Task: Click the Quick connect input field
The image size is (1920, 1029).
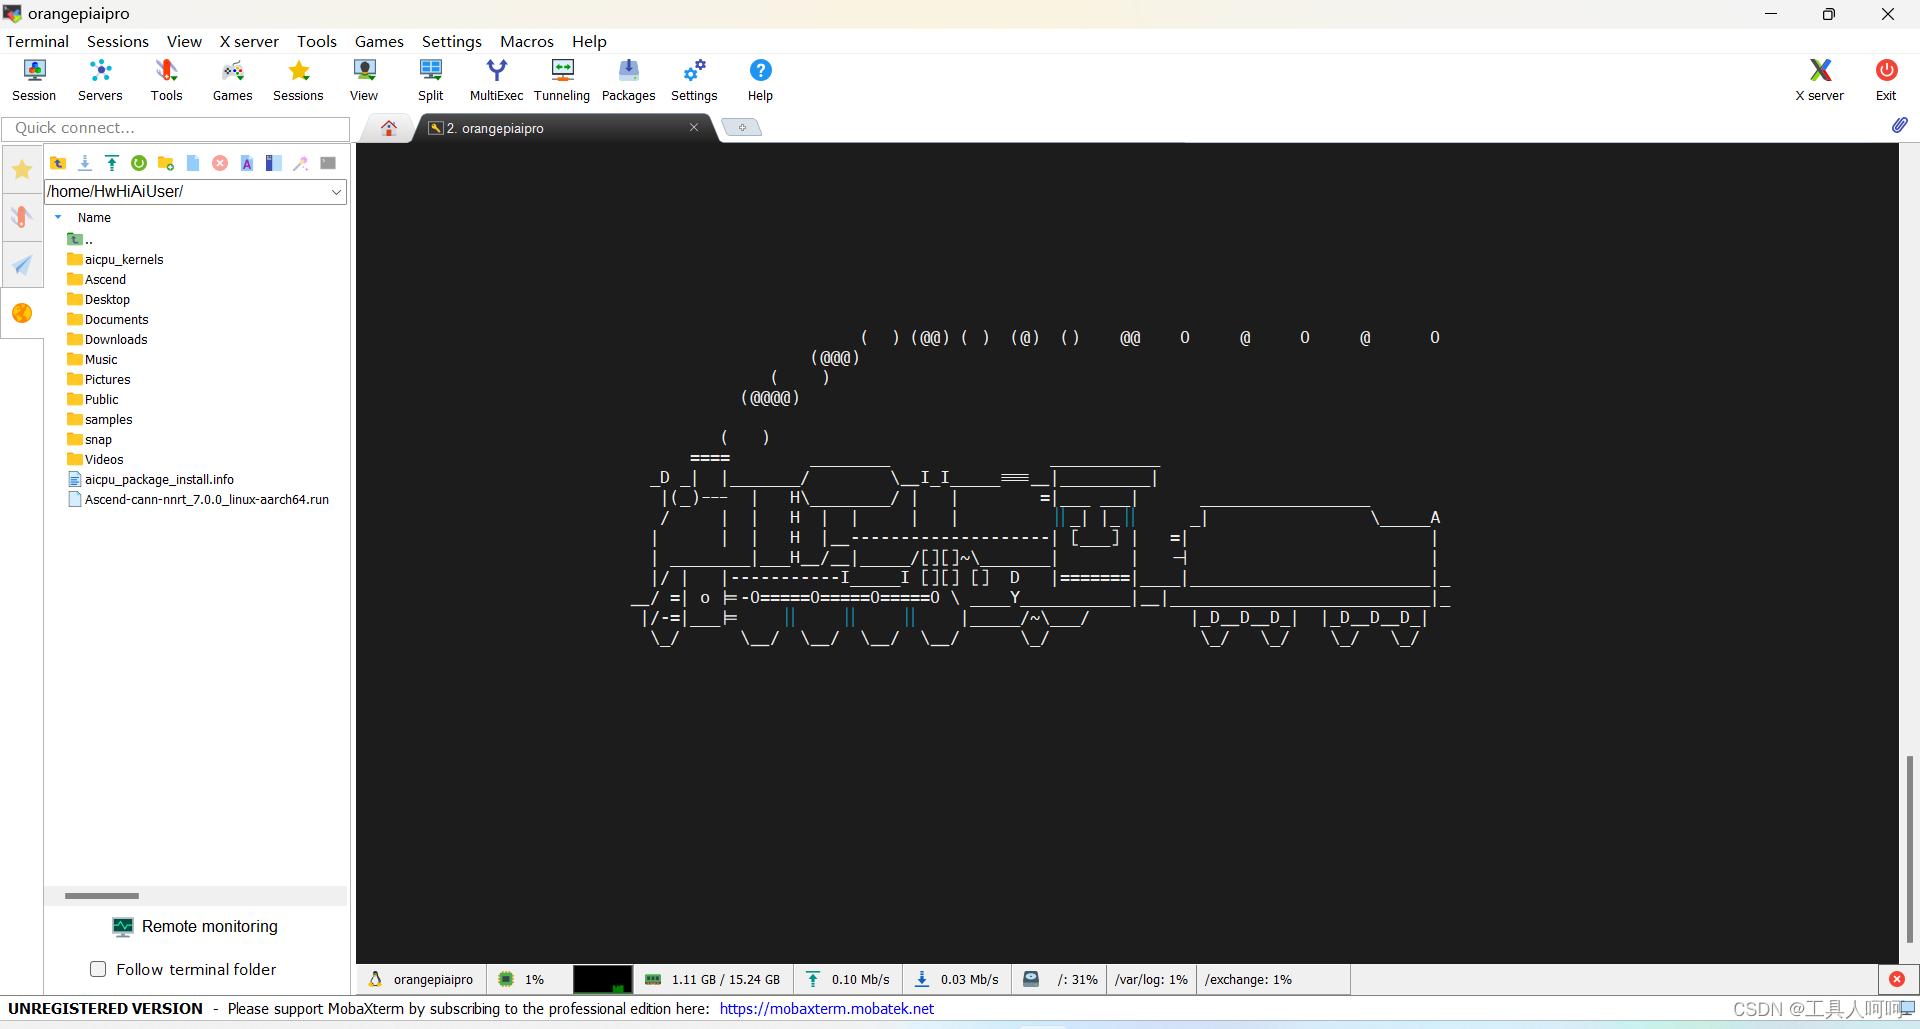Action: (x=176, y=128)
